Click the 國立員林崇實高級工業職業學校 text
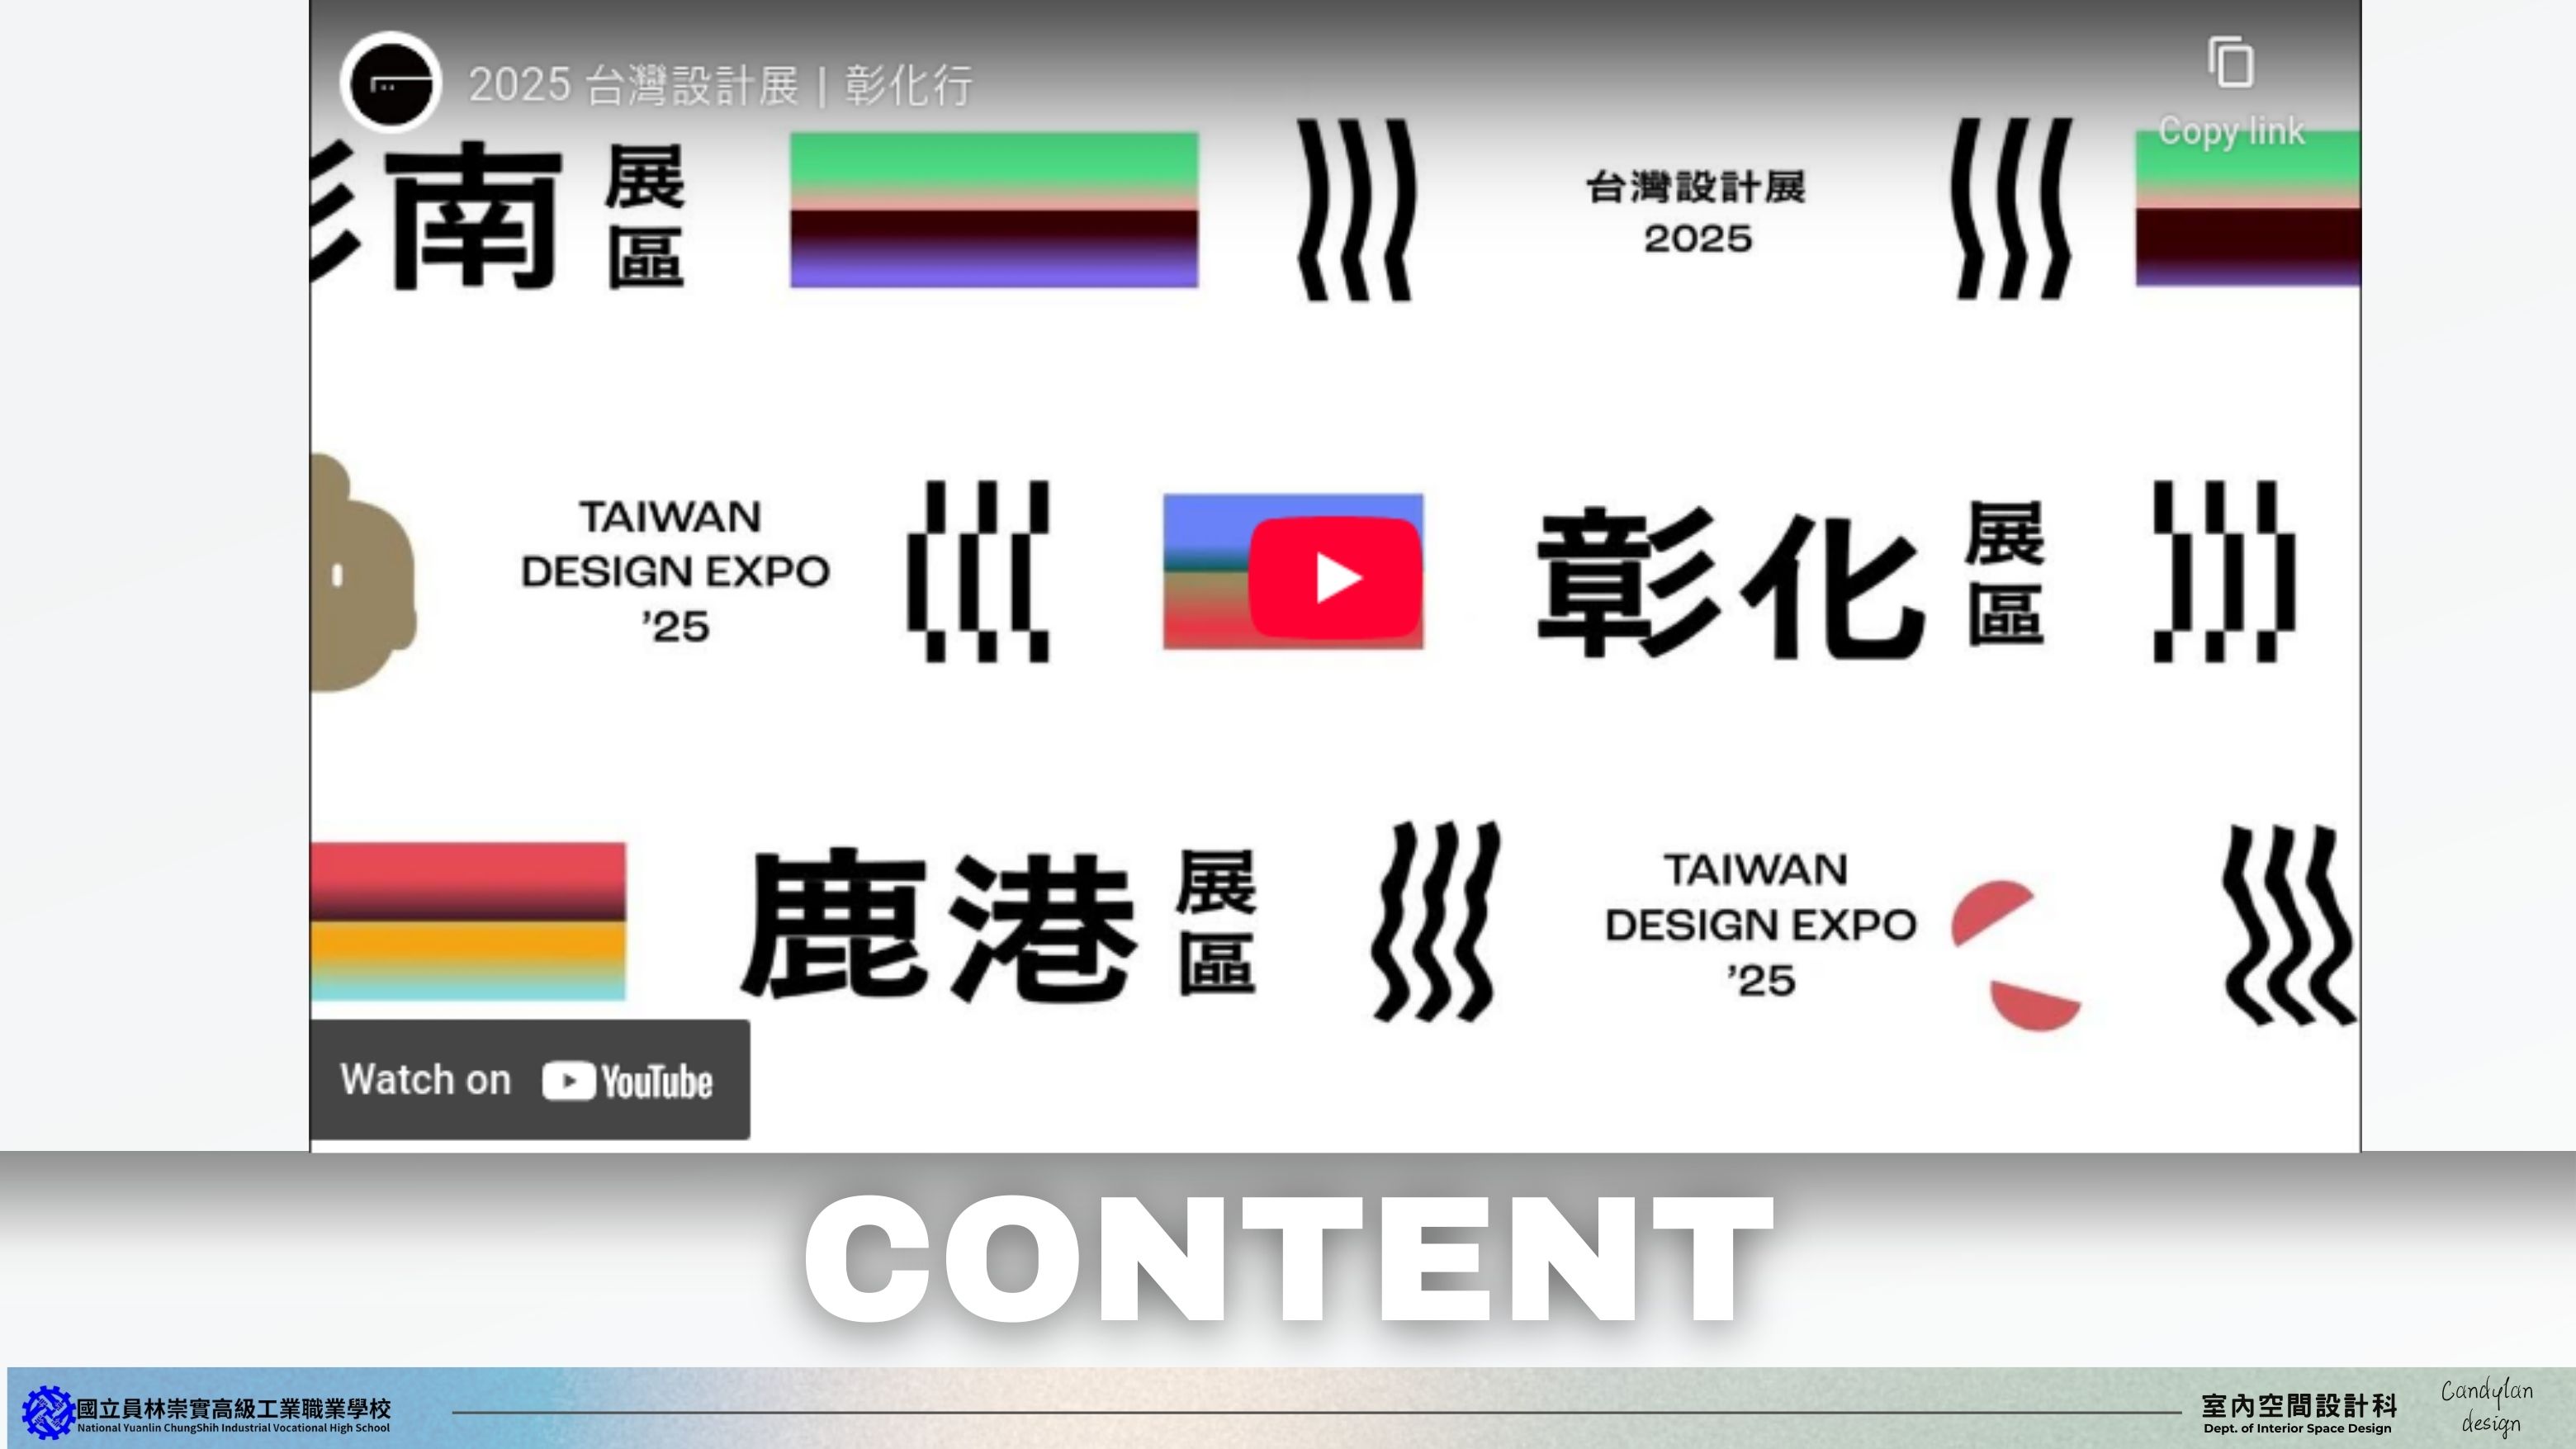Image resolution: width=2576 pixels, height=1449 pixels. coord(234,1408)
